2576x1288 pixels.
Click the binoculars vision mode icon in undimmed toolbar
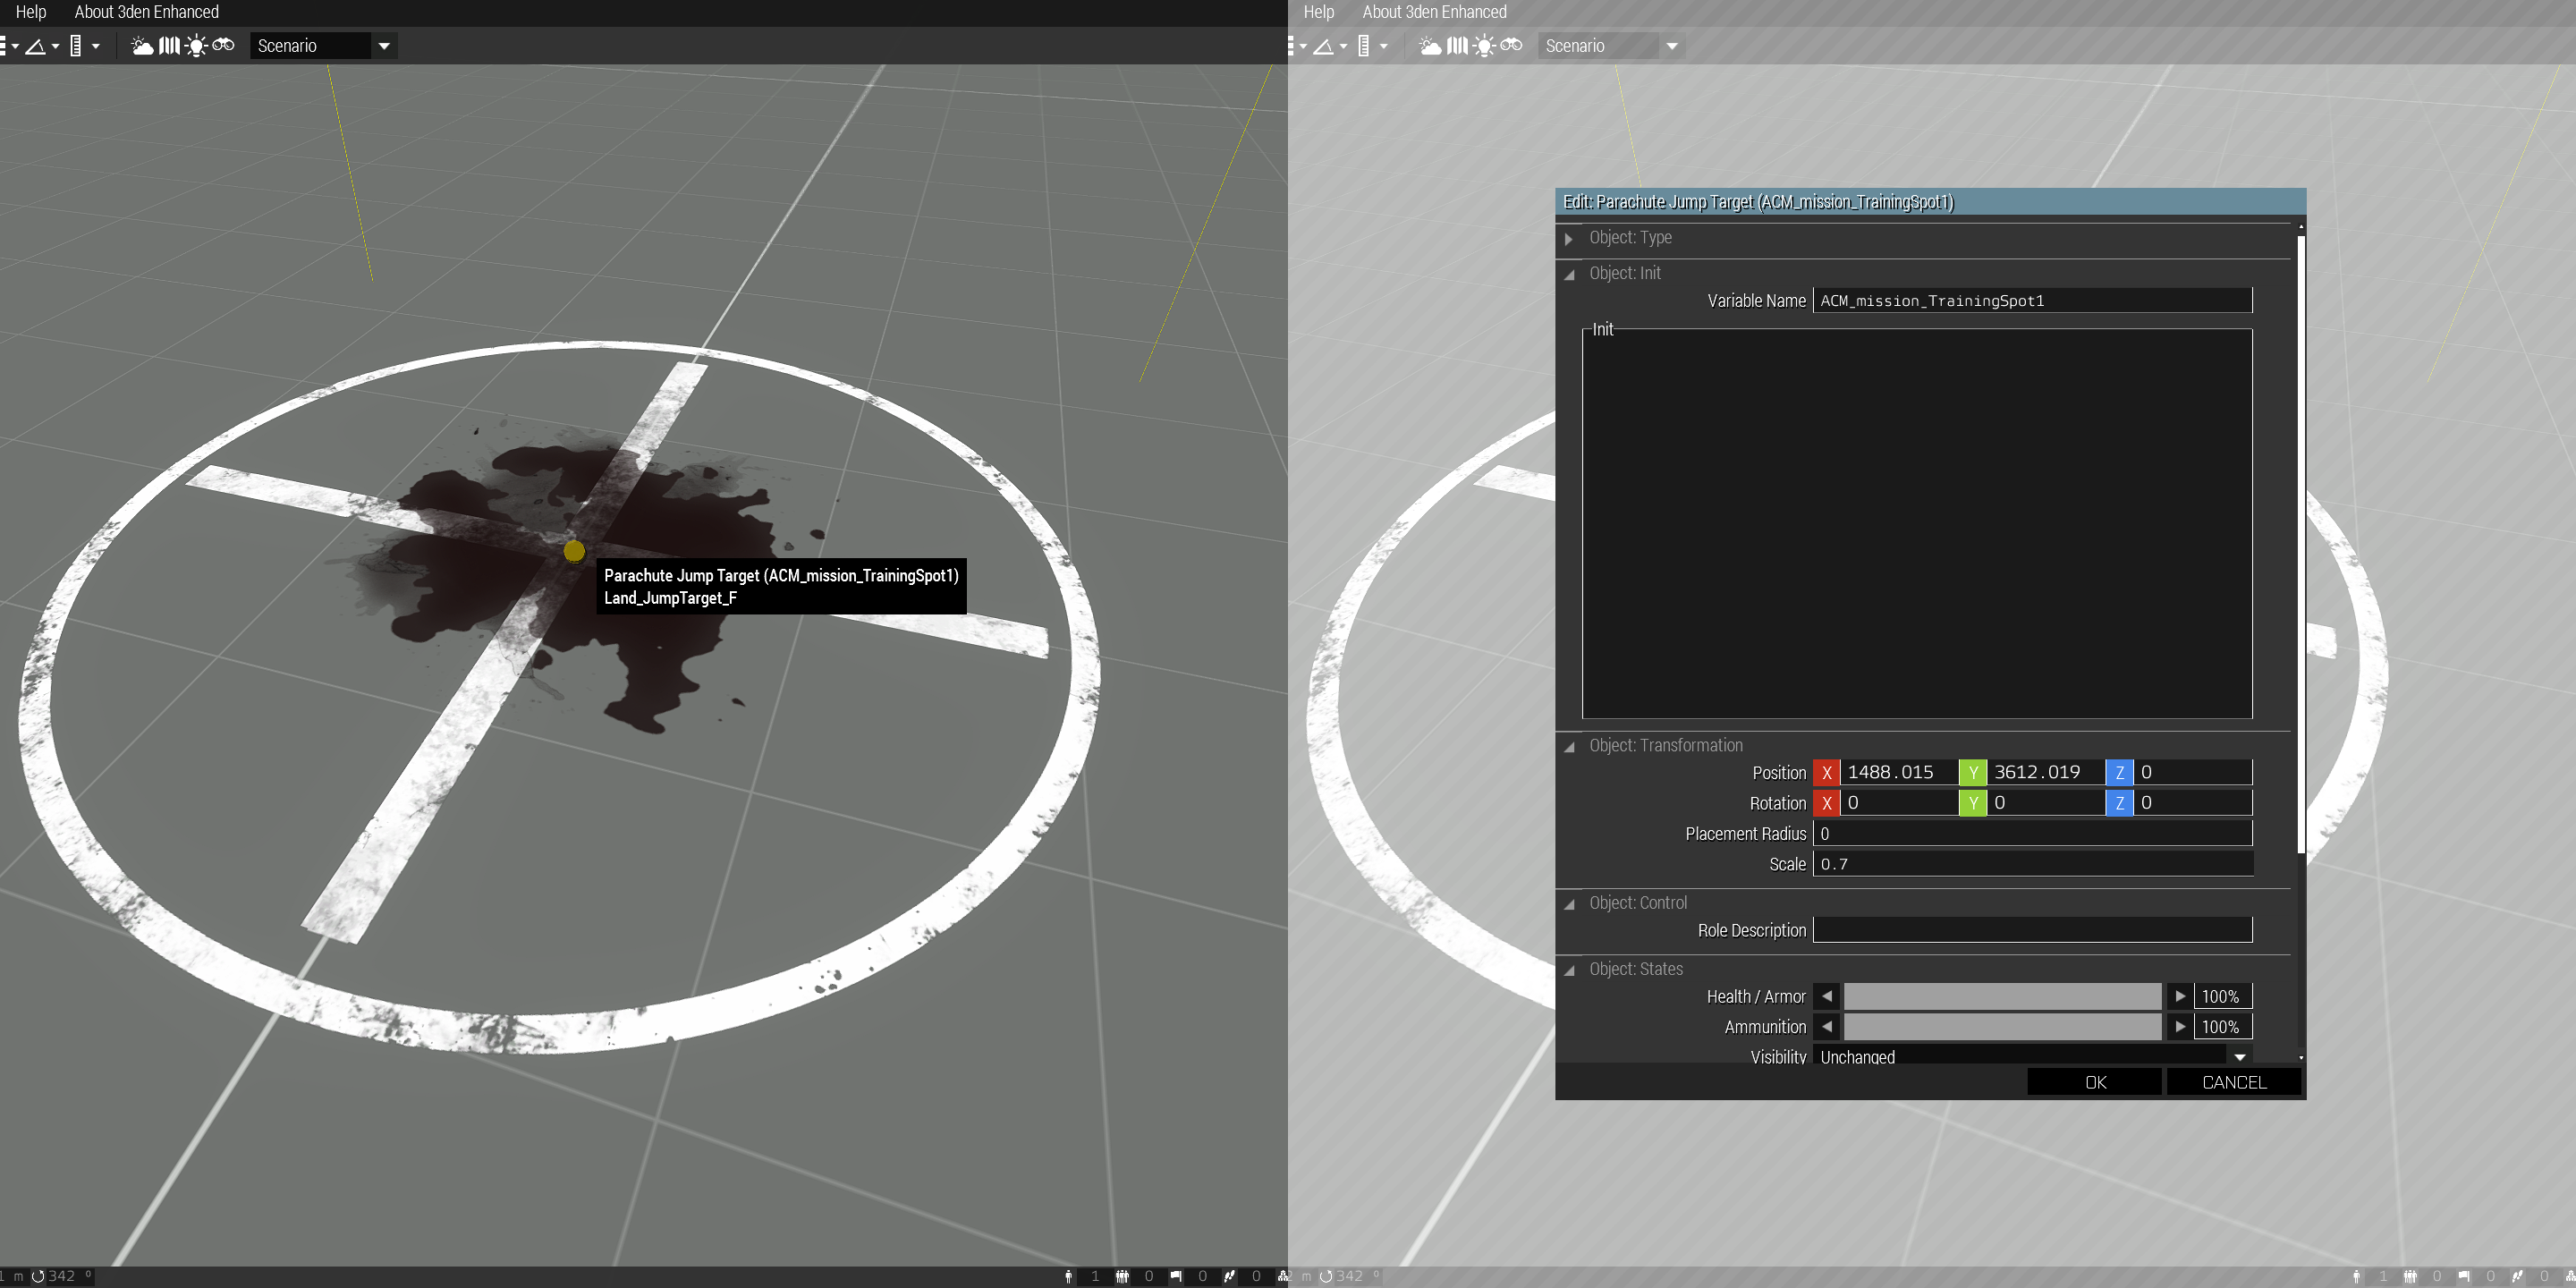[223, 45]
